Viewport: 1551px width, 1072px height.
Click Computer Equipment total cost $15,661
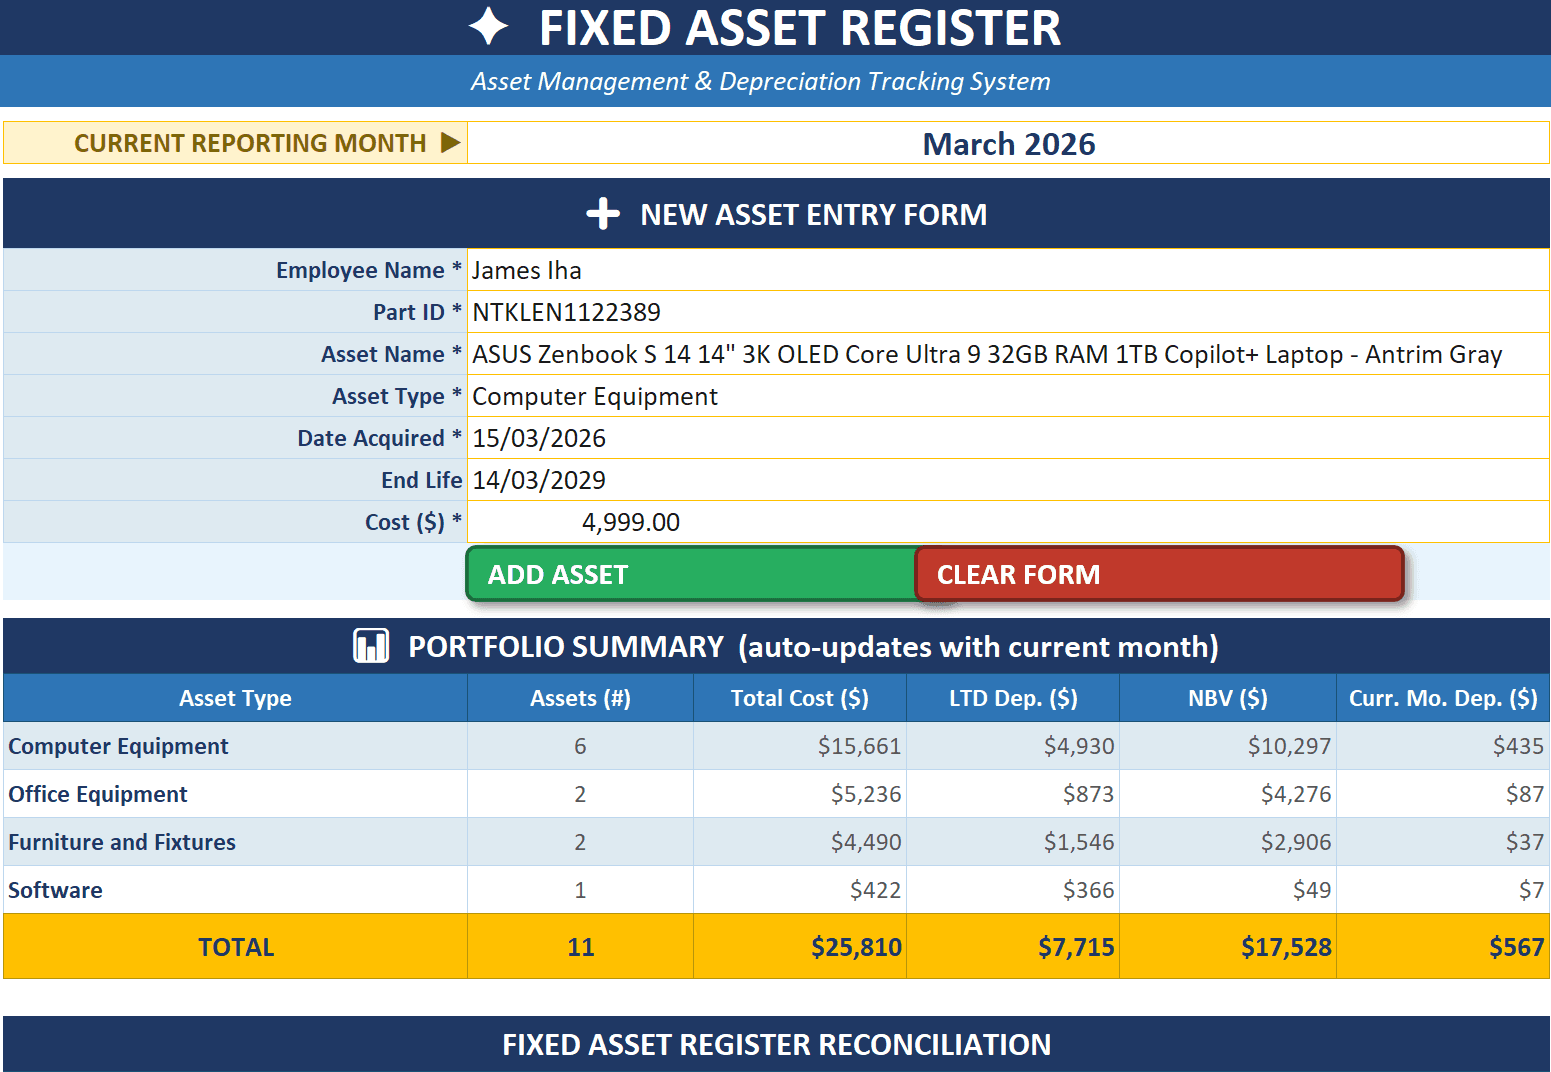point(800,746)
